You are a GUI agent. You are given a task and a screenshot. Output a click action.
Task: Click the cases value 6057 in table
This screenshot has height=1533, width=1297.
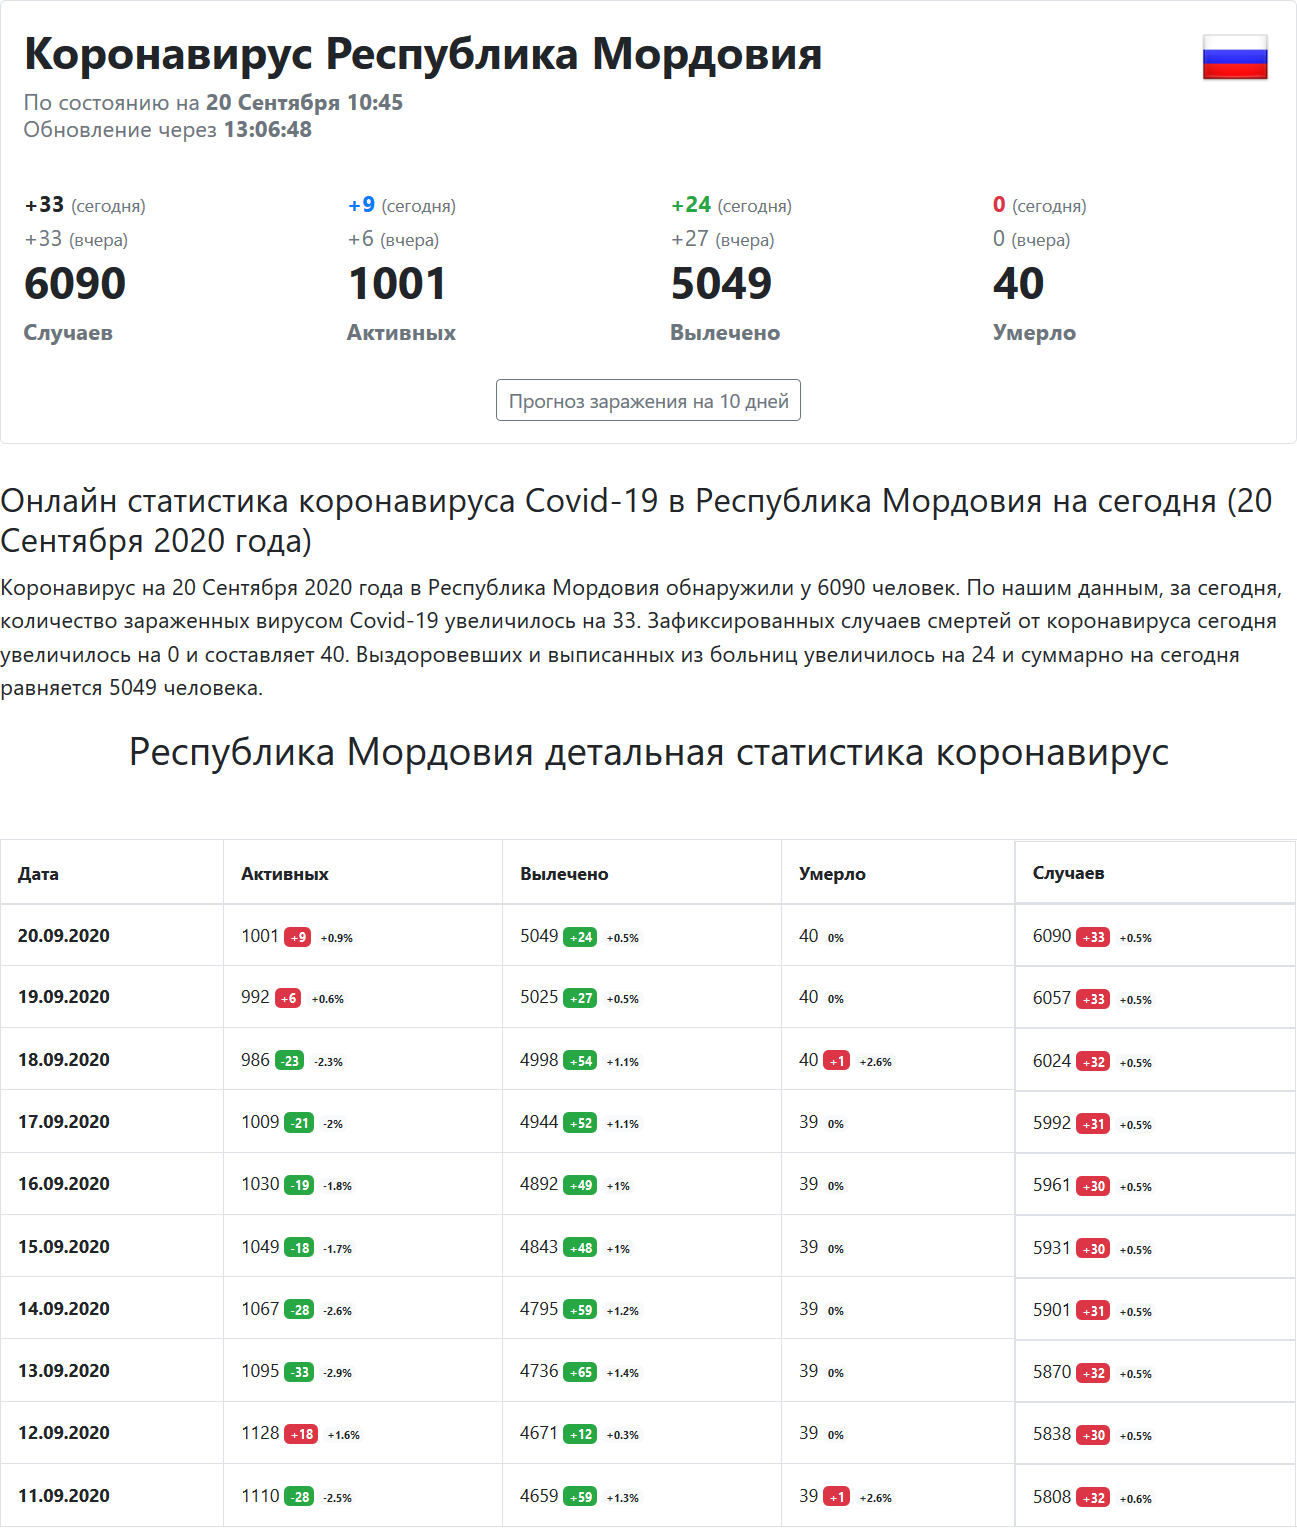1052,997
